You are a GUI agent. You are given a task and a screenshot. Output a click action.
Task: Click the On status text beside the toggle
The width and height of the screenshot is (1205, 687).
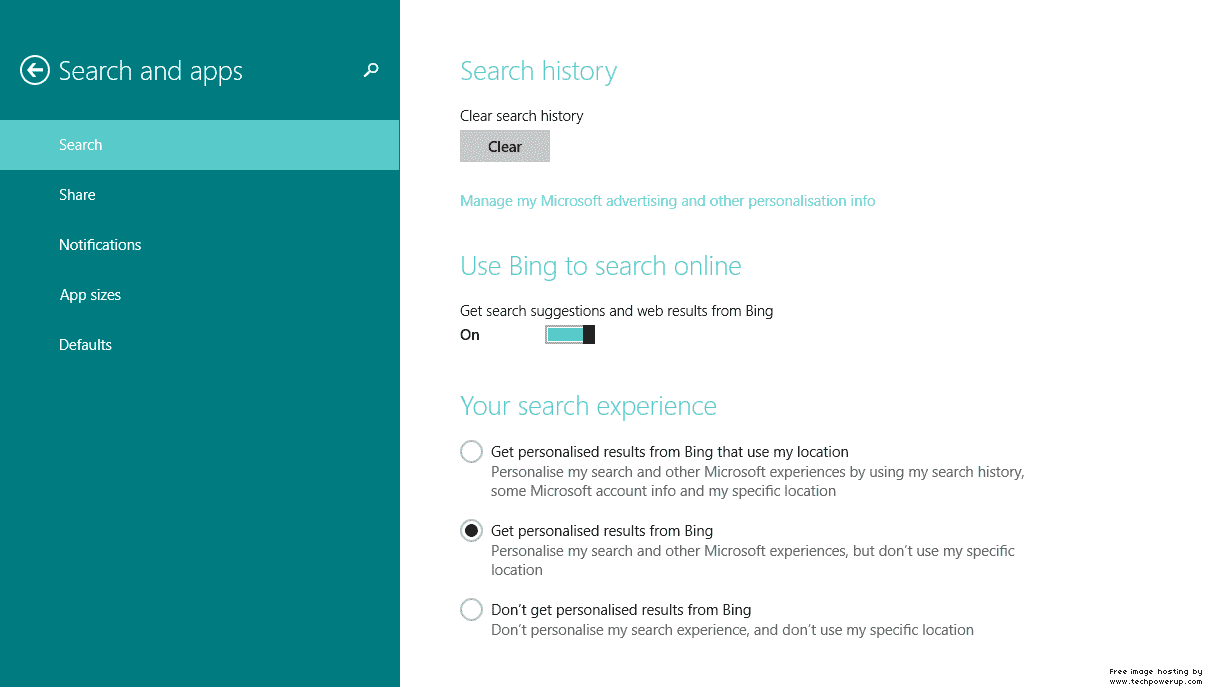click(x=470, y=335)
